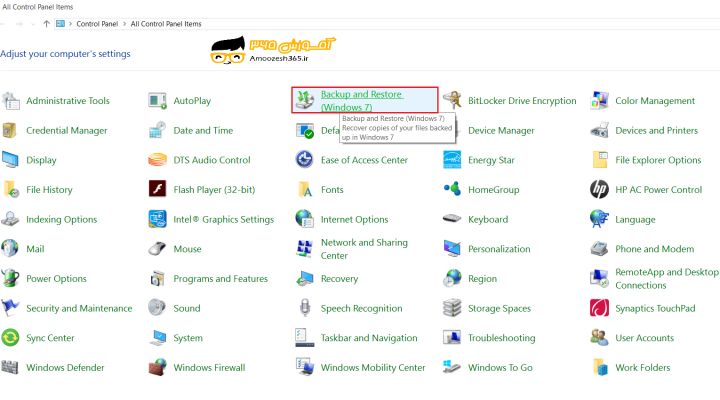Open Indexing Options link
720x400 pixels.
[62, 220]
